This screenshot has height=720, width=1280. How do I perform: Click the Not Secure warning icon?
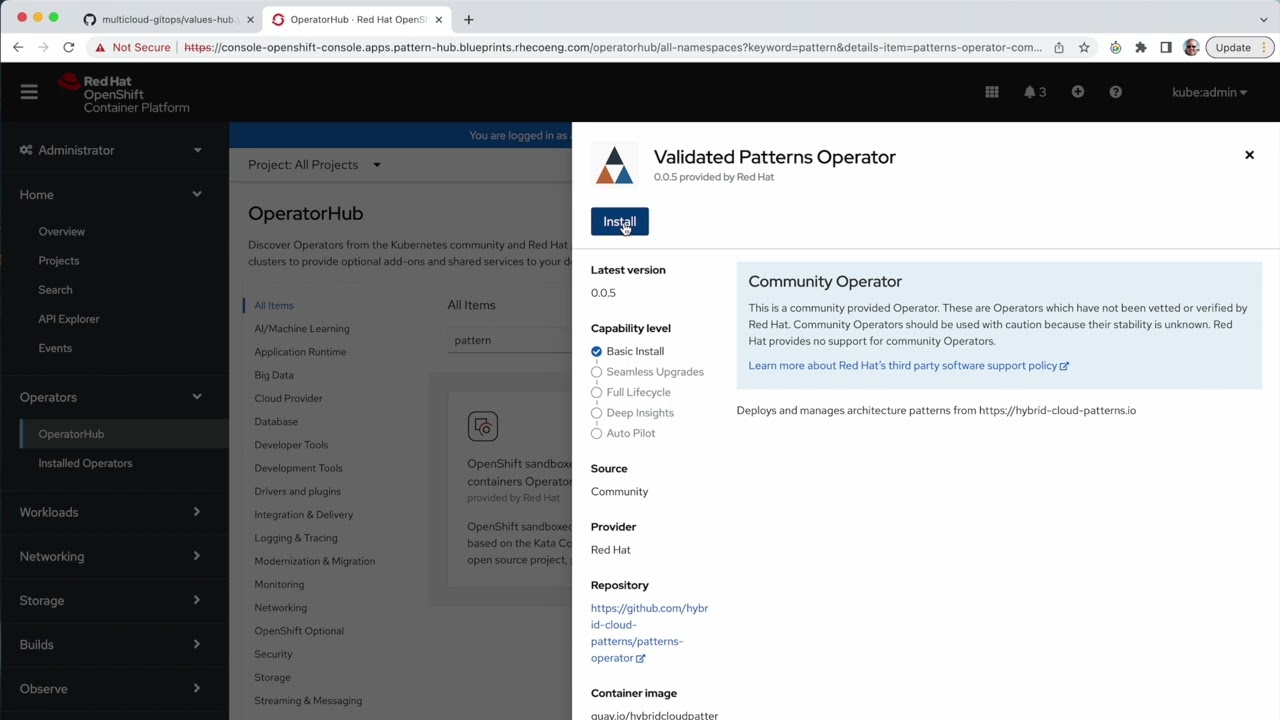[x=100, y=47]
